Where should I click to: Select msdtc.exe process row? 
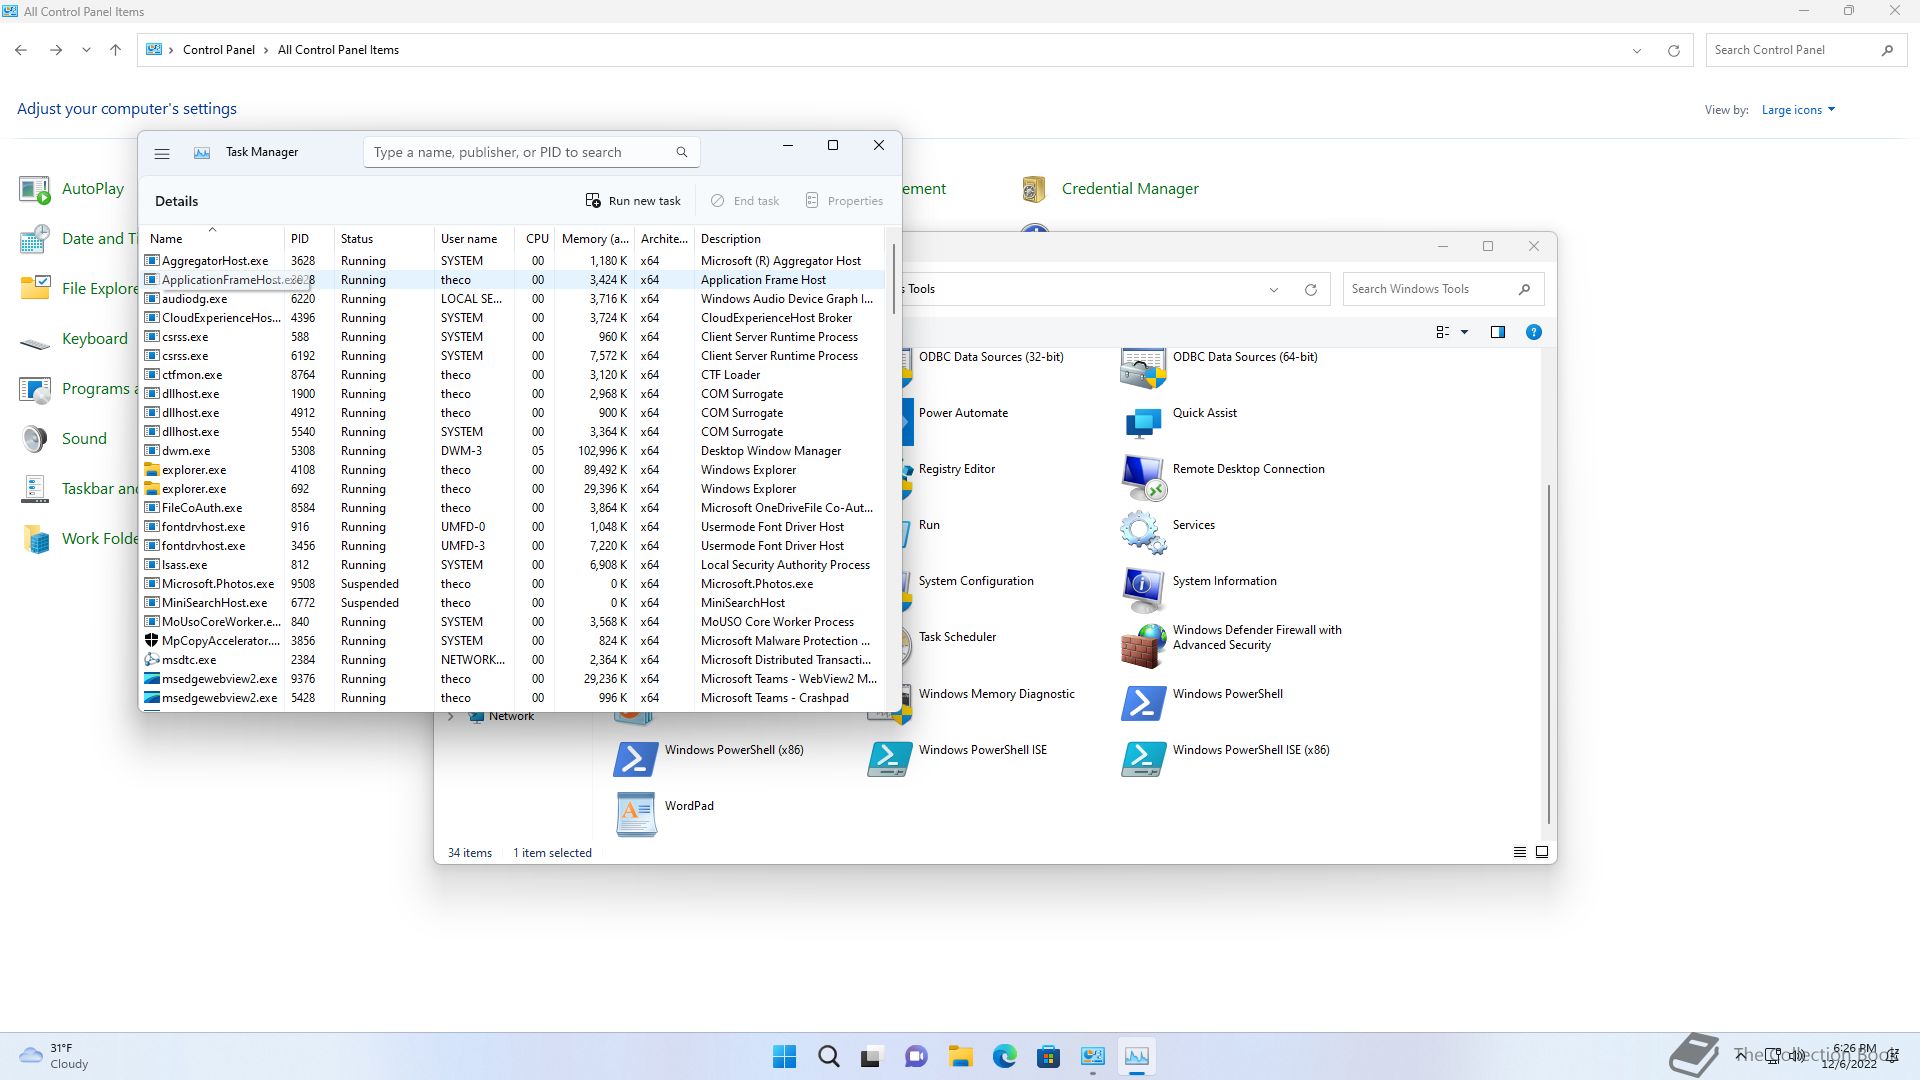512,660
